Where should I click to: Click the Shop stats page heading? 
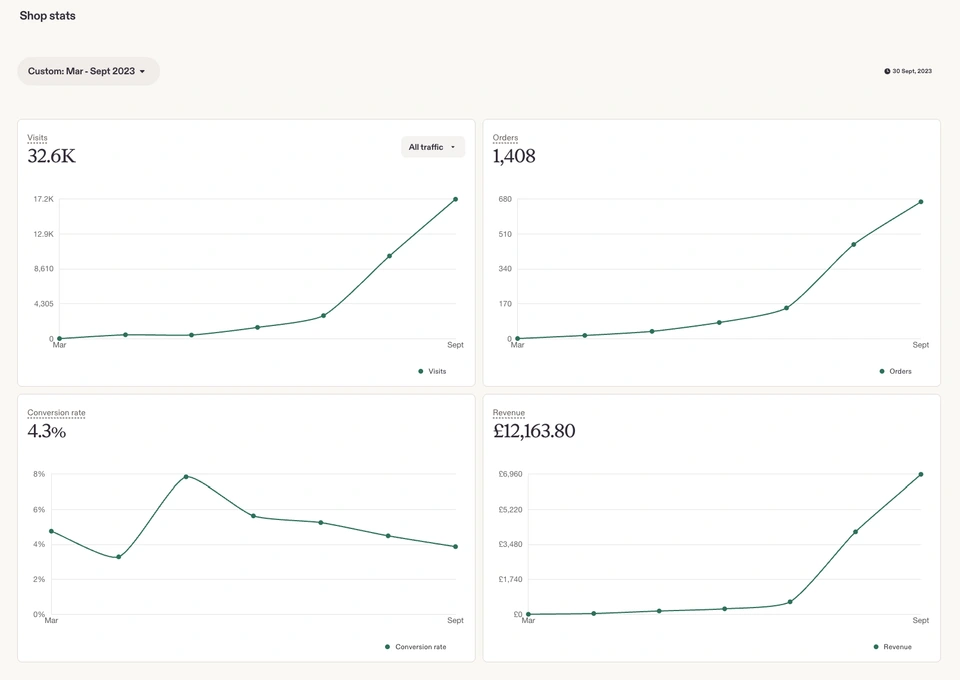pyautogui.click(x=47, y=16)
